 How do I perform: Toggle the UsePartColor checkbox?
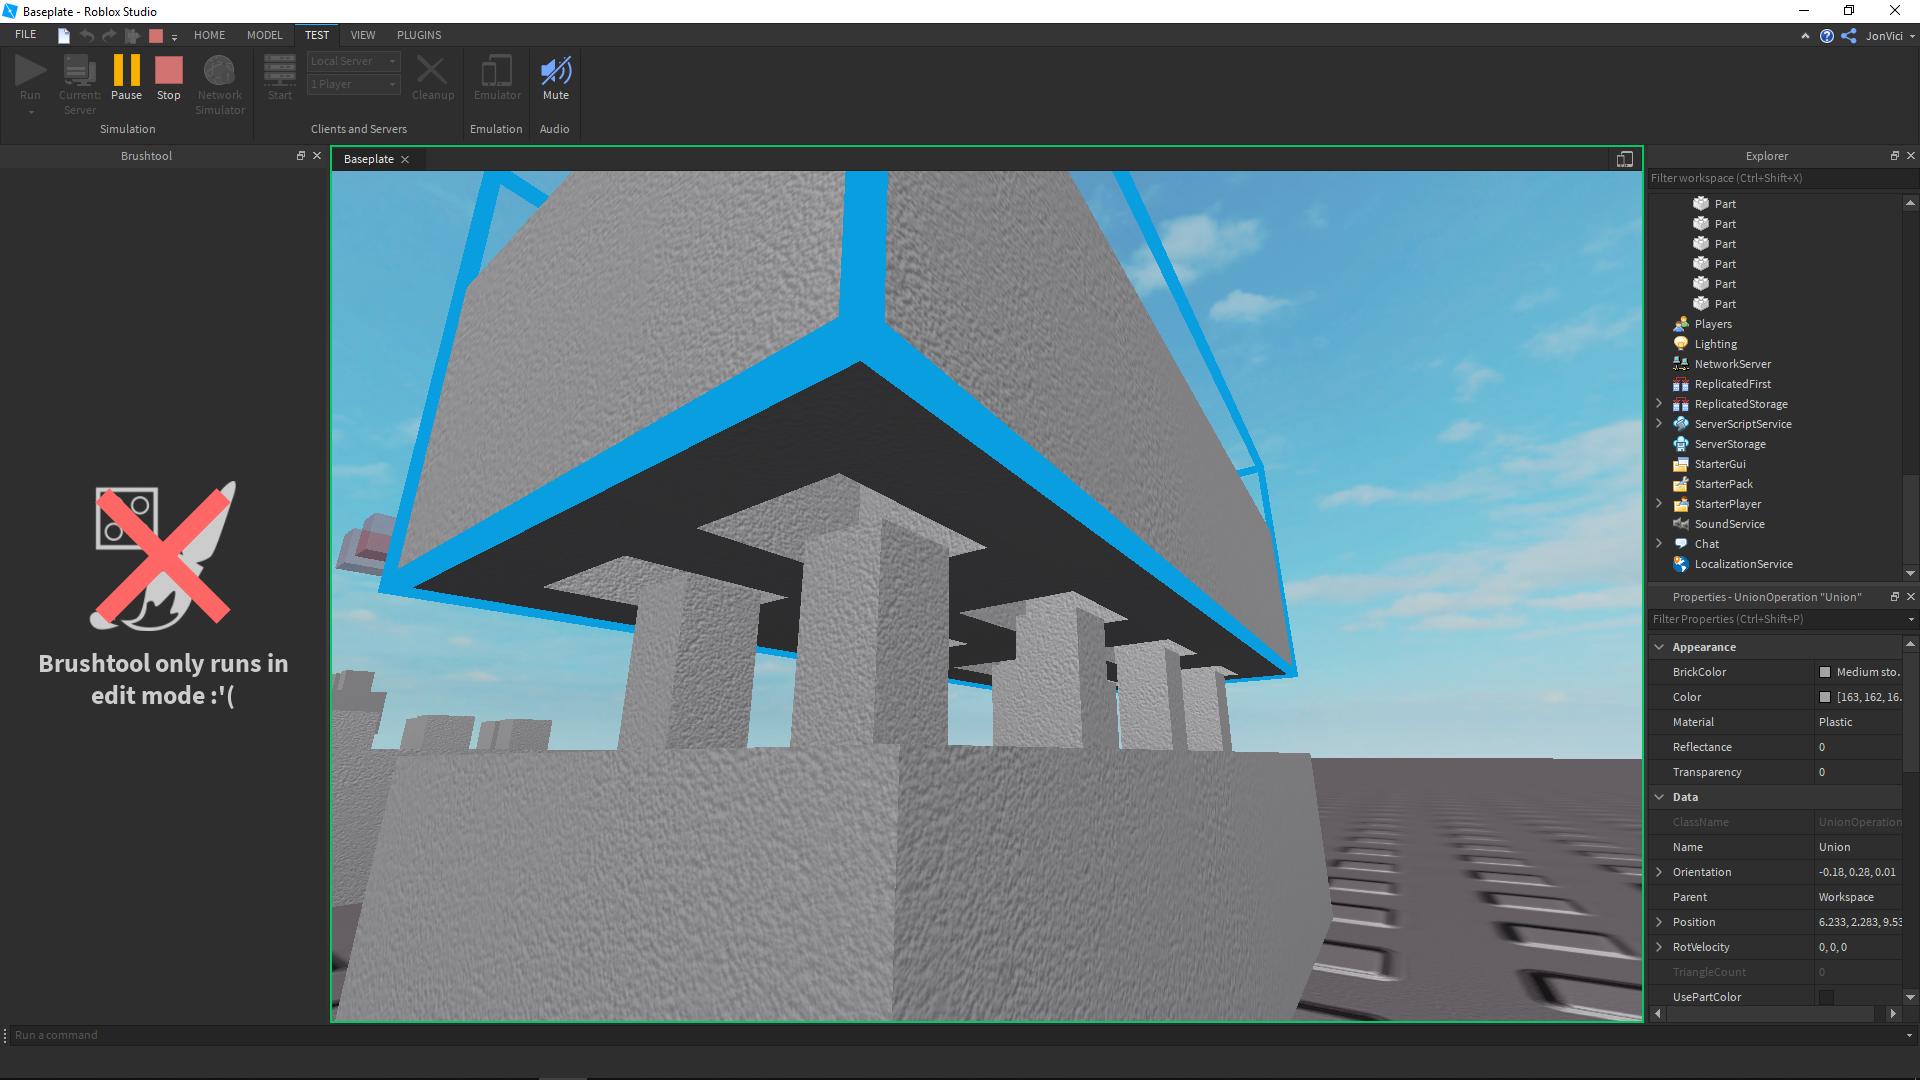click(1826, 997)
